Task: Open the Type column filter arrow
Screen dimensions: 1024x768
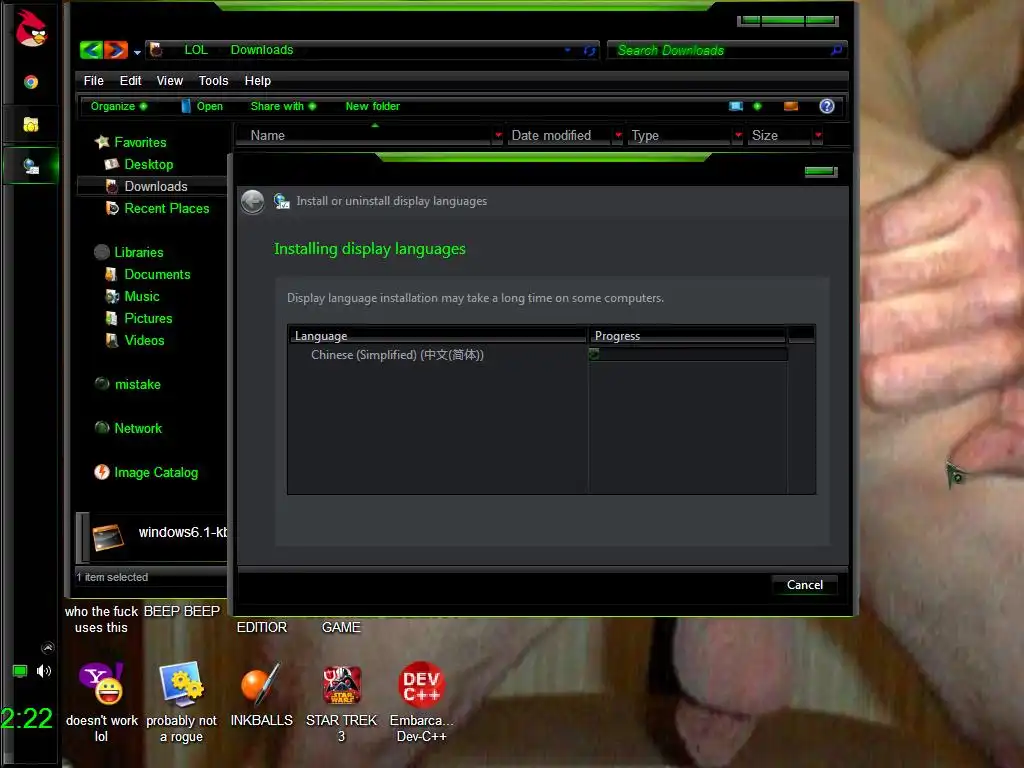Action: pos(739,135)
